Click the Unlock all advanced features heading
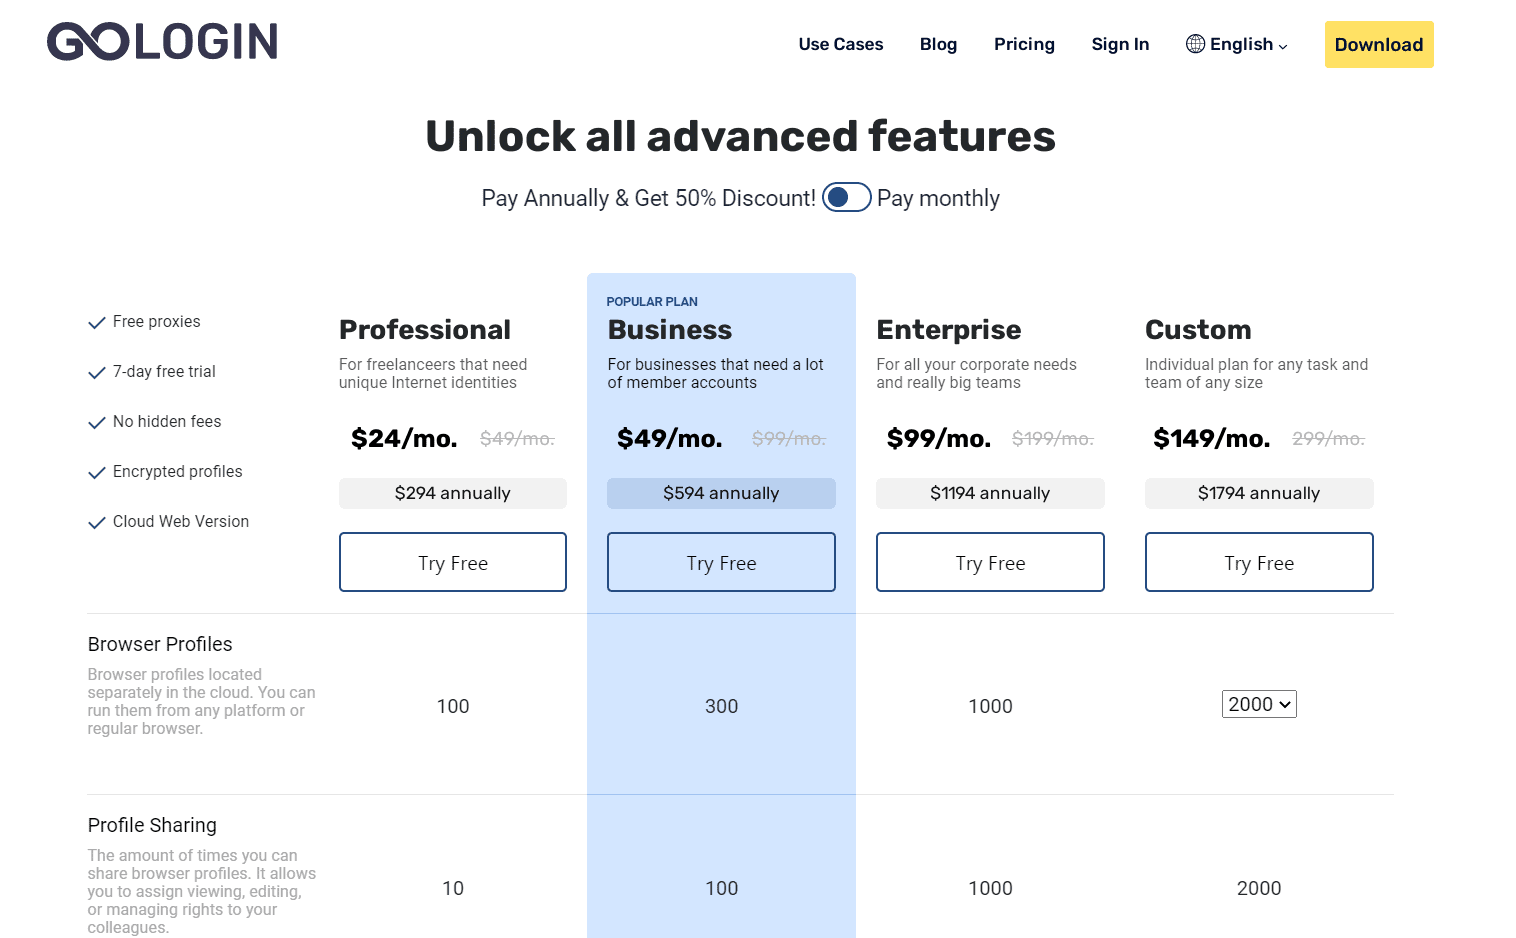The image size is (1516, 938). click(x=740, y=136)
